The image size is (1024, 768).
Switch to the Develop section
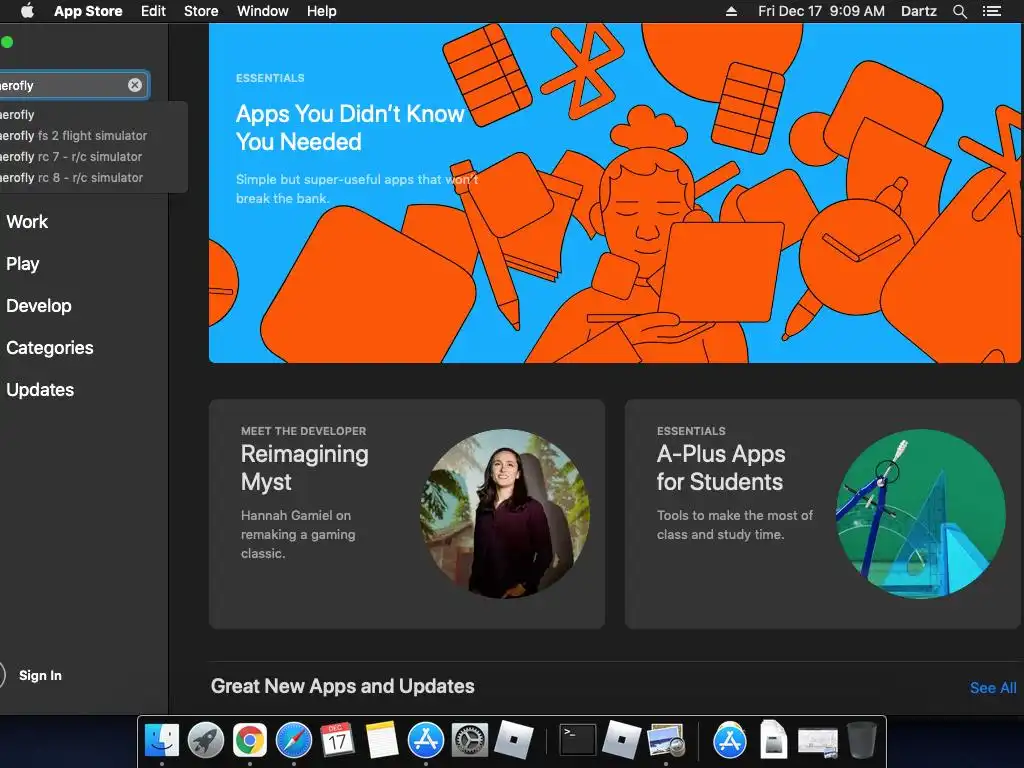tap(39, 306)
